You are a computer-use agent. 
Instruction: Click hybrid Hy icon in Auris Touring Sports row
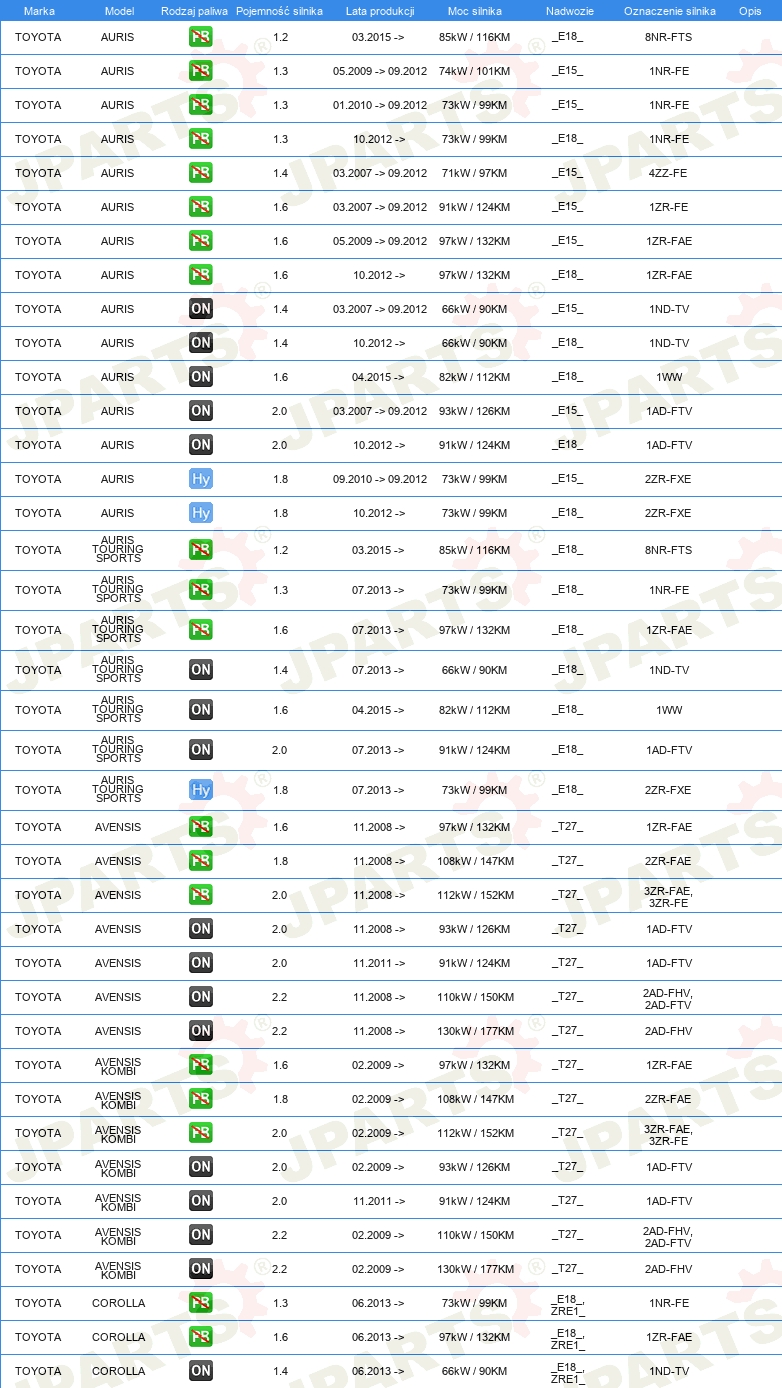coord(201,790)
